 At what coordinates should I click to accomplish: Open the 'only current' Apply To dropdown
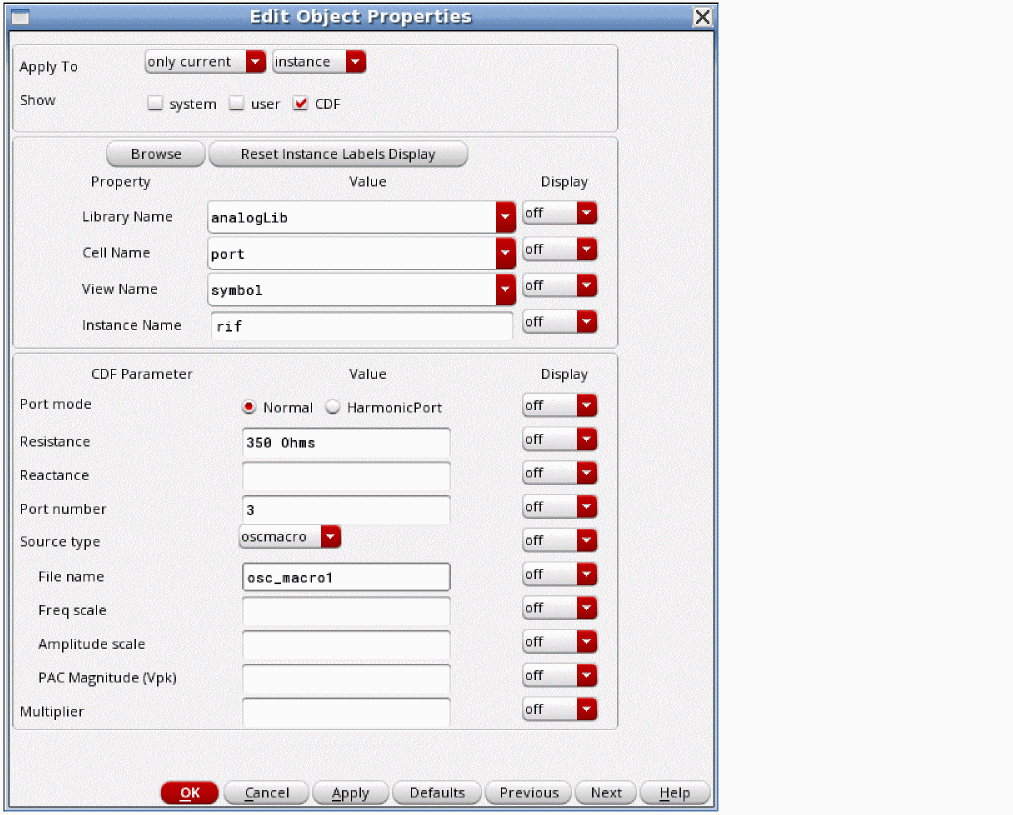tap(206, 62)
